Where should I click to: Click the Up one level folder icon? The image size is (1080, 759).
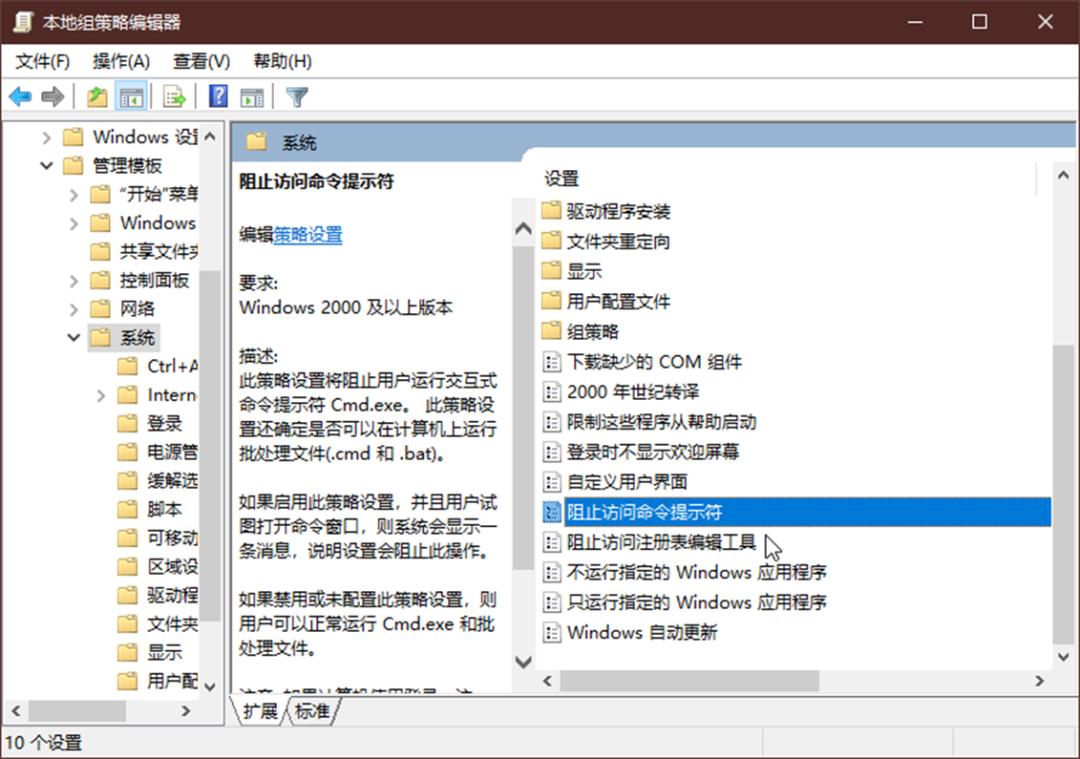tap(97, 96)
